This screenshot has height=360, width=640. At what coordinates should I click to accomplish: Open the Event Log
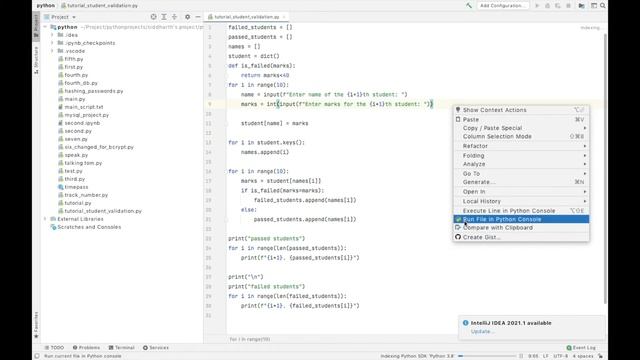tap(581, 348)
